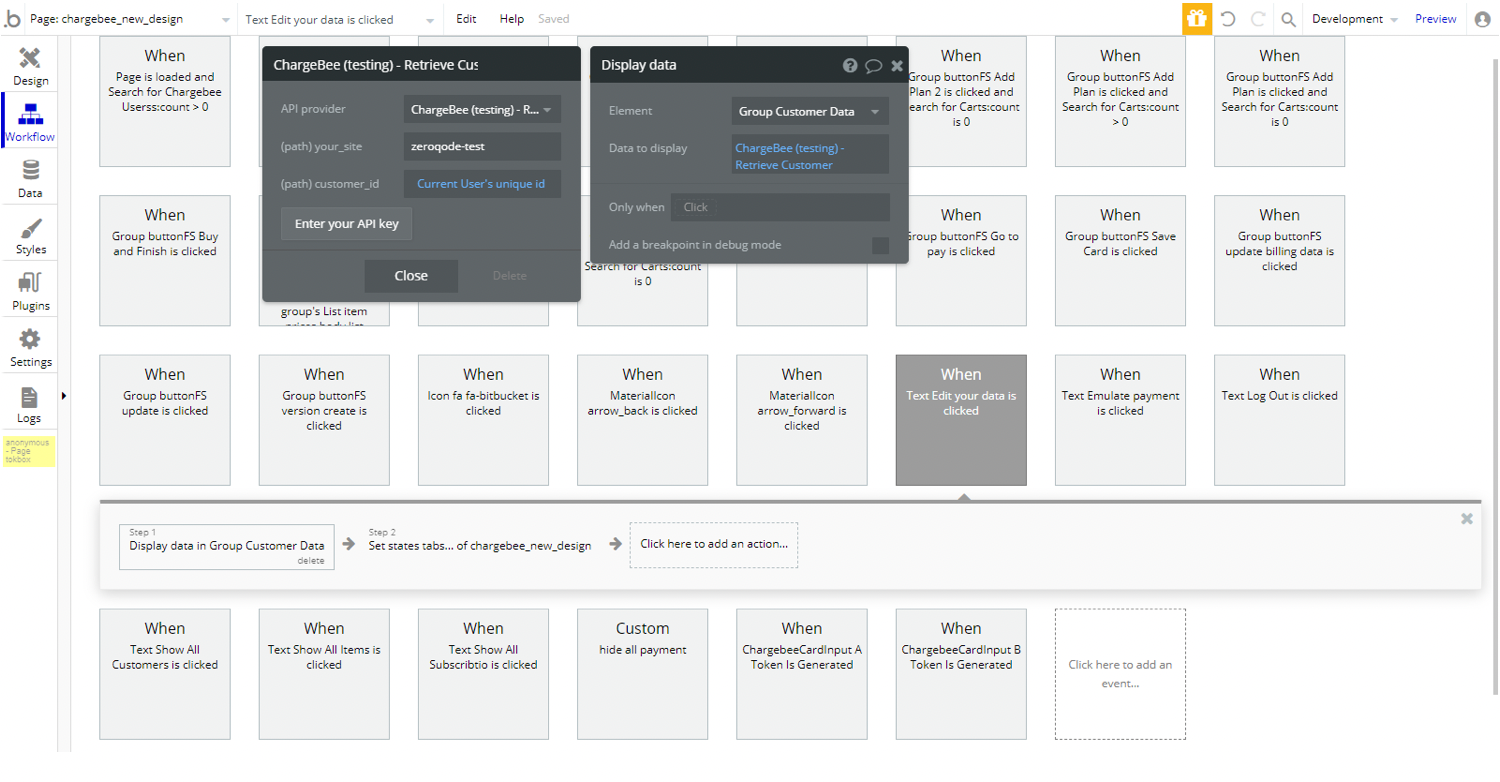This screenshot has width=1500, height=782.
Task: Open the Development version dropdown
Action: [x=1354, y=19]
